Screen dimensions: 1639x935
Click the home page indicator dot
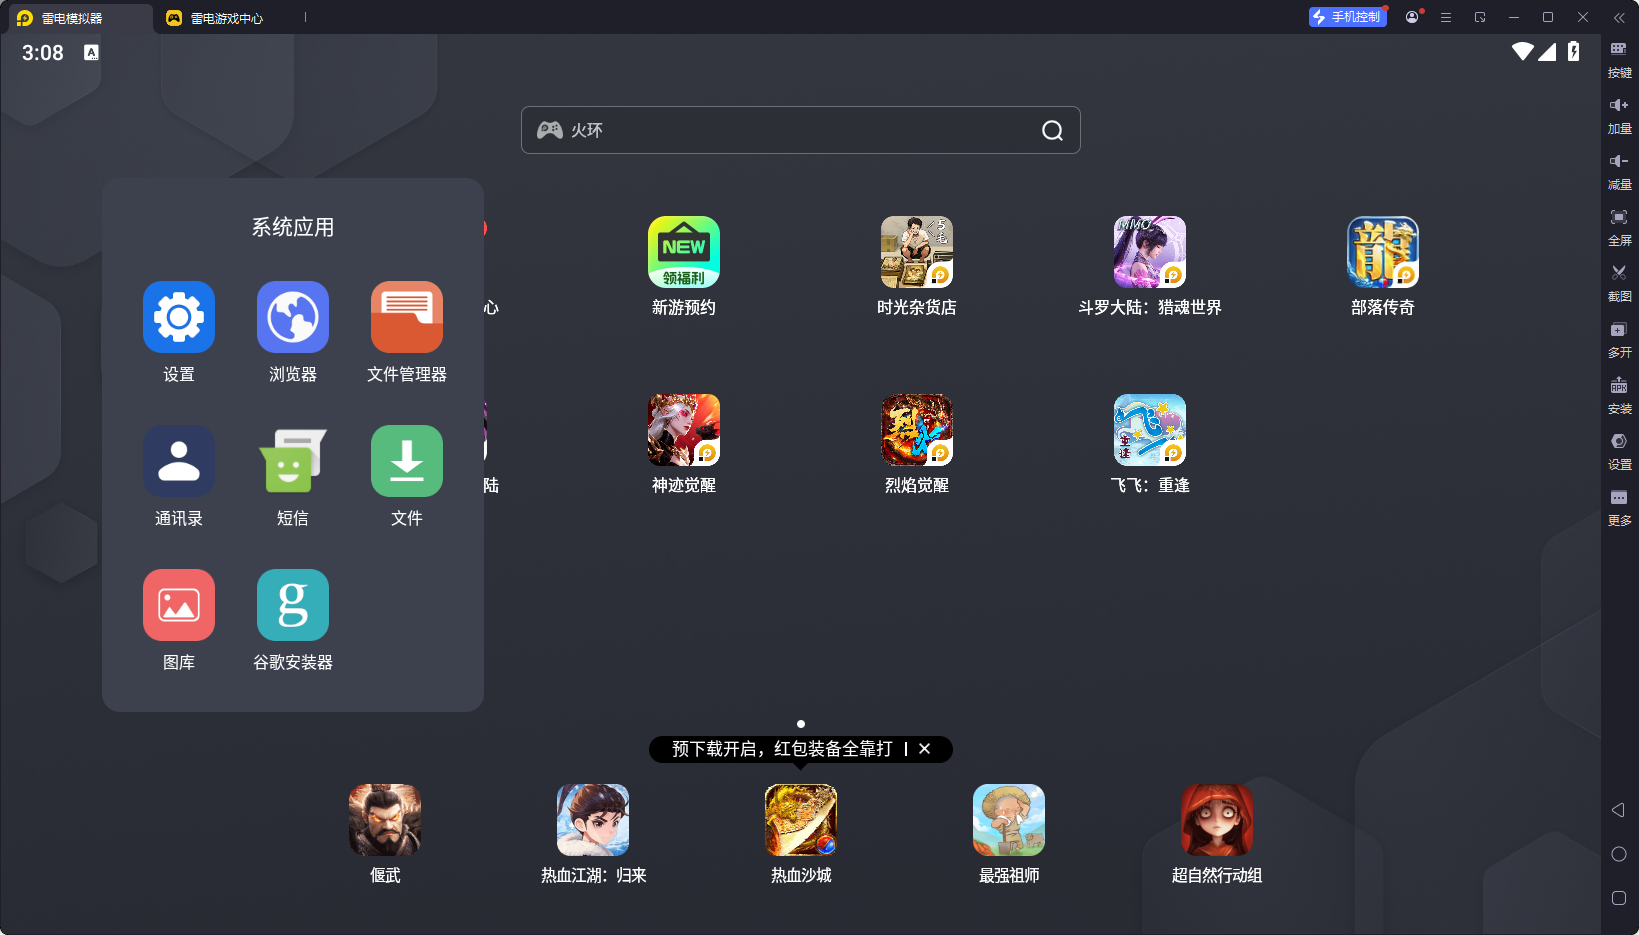point(801,724)
